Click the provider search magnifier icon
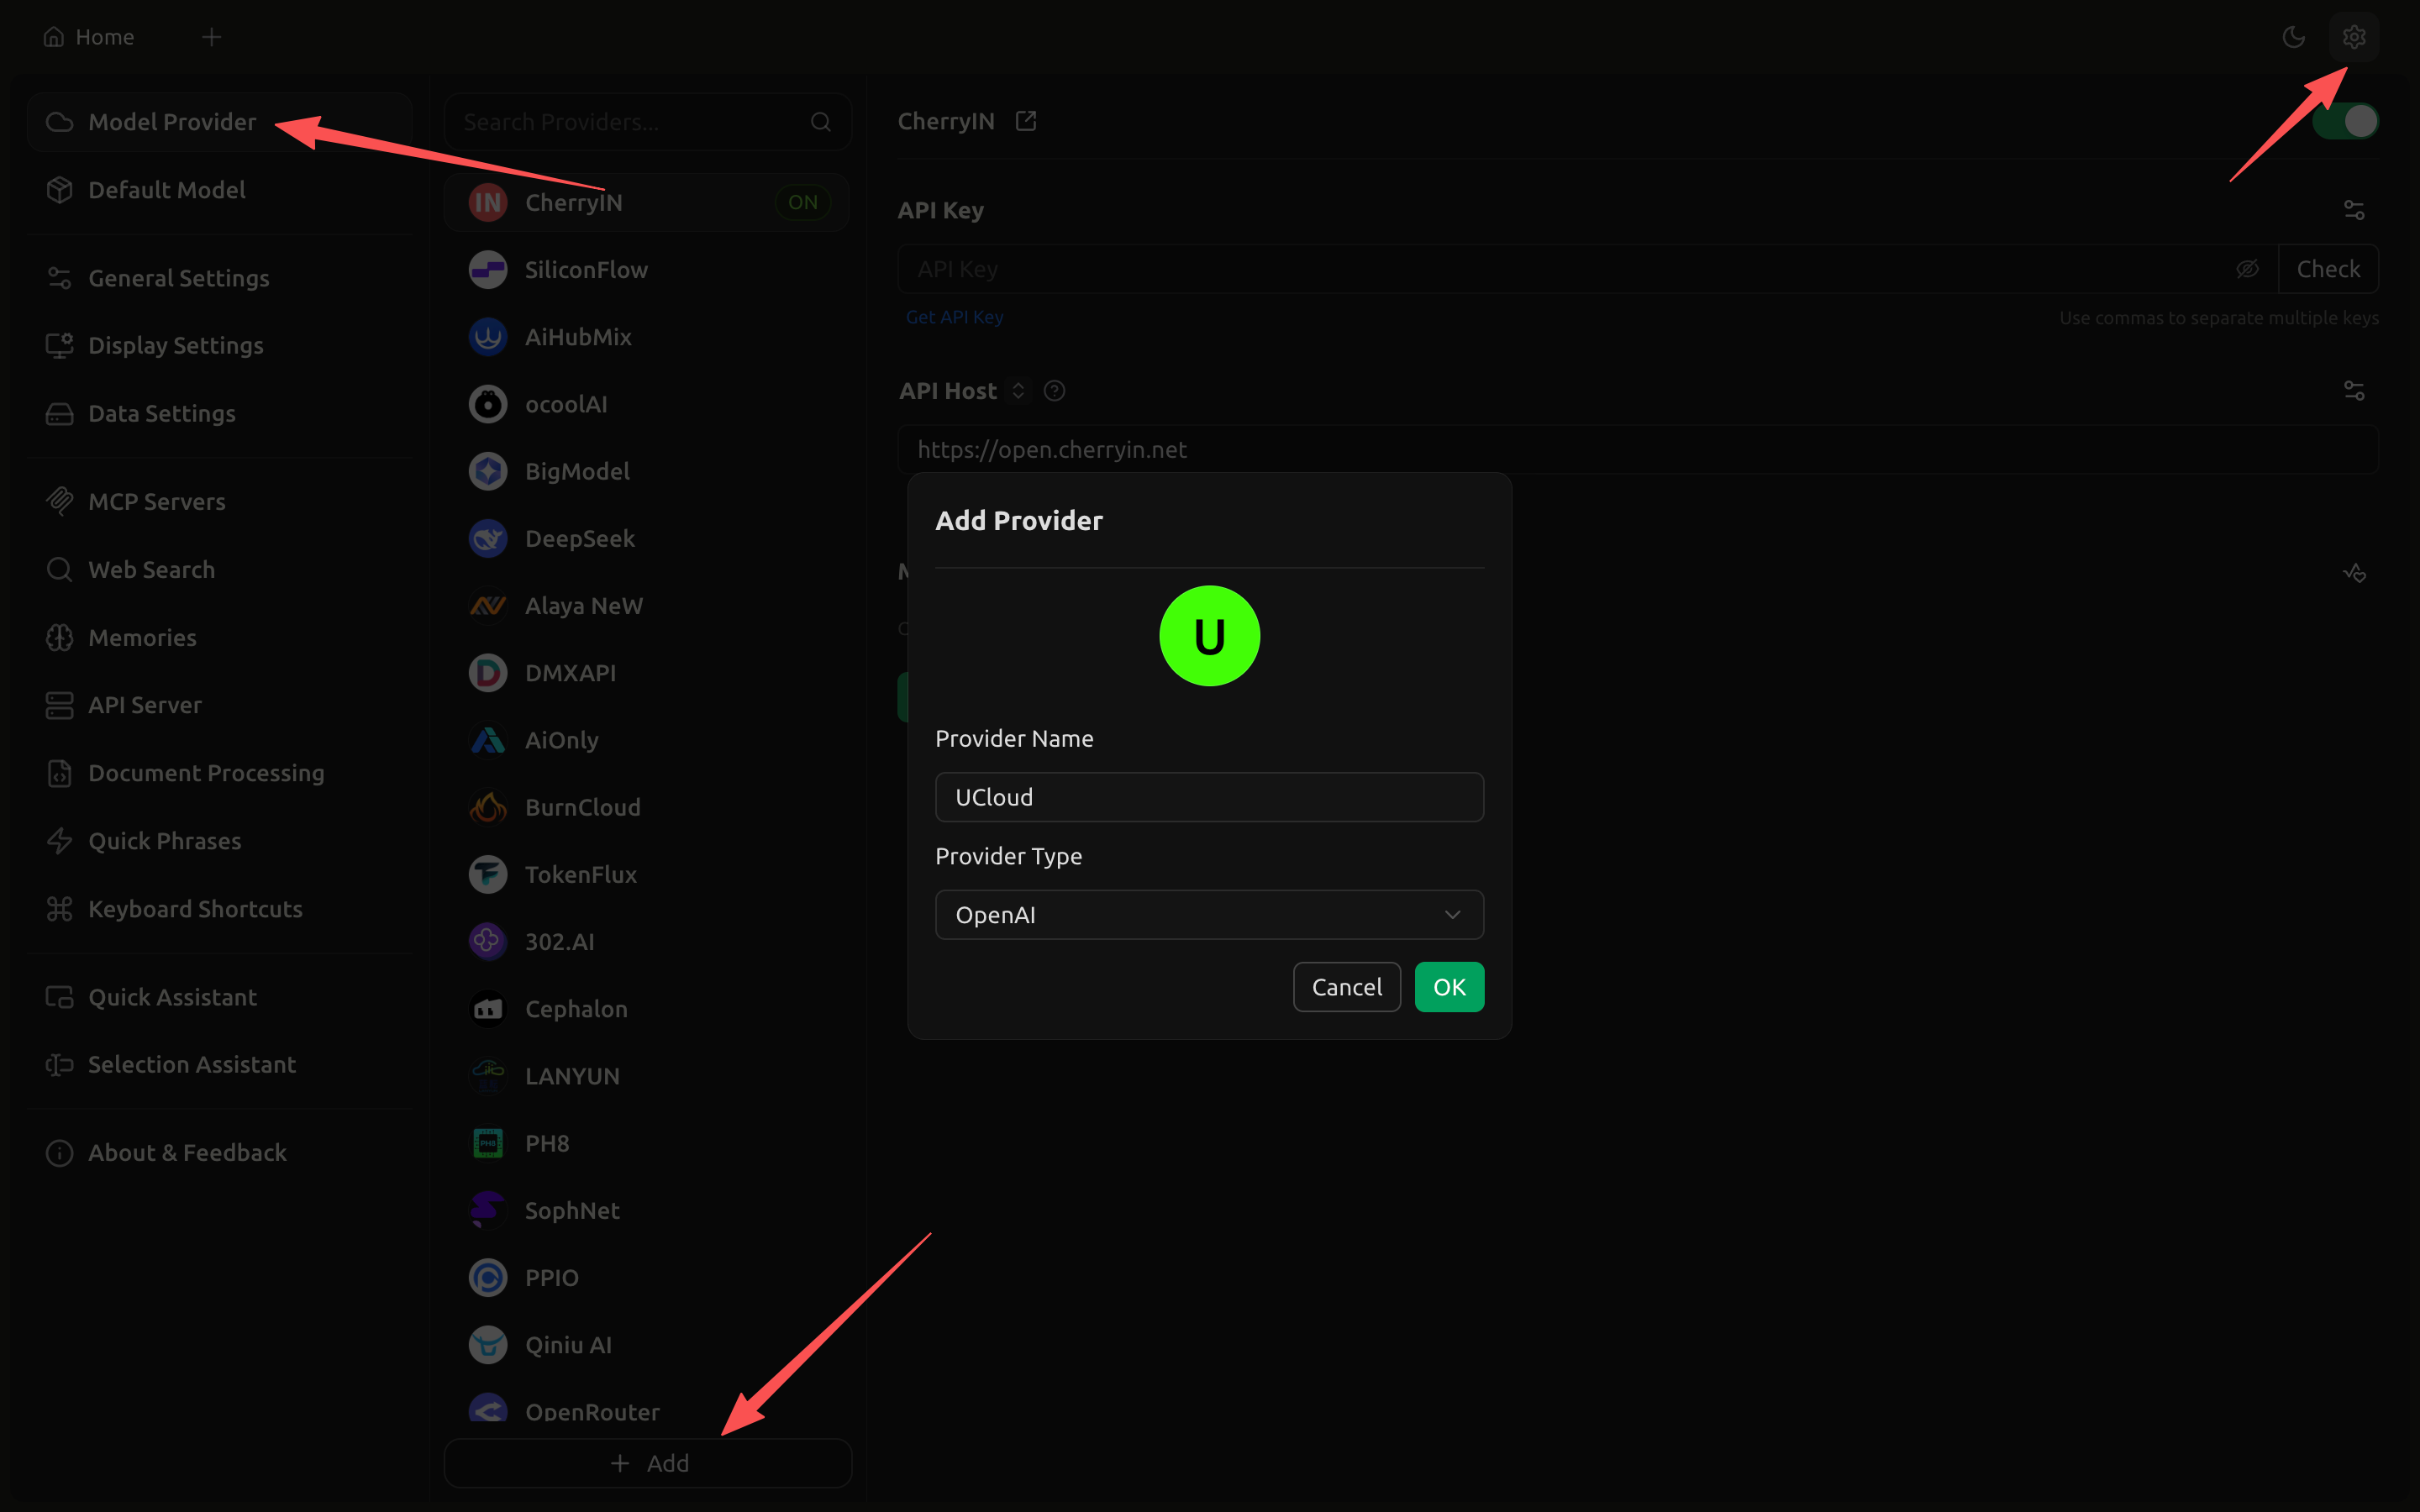The height and width of the screenshot is (1512, 2420). pos(820,122)
